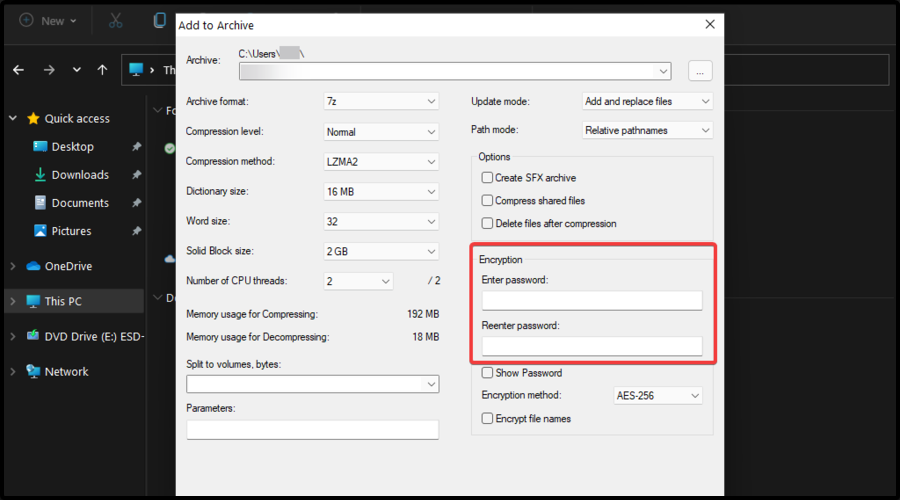This screenshot has height=500, width=900.
Task: Click the browse button next to Archive path
Action: 700,71
